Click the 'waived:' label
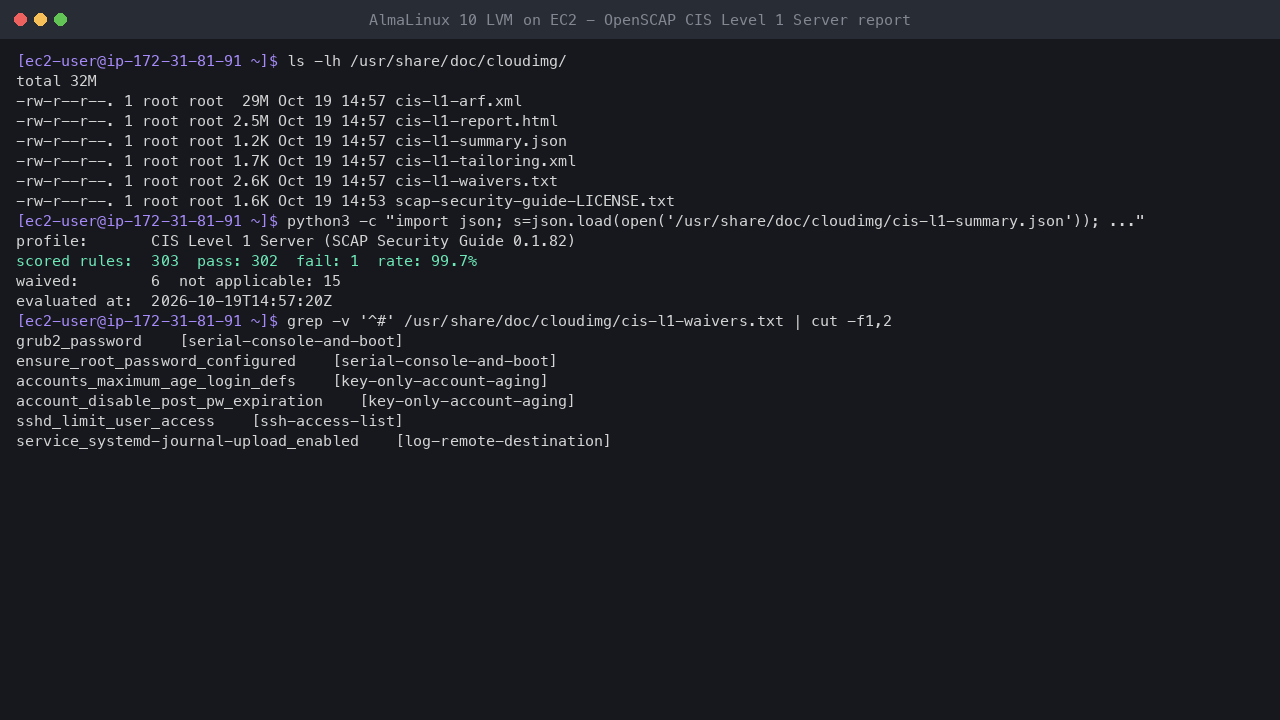The width and height of the screenshot is (1280, 720). pos(47,281)
